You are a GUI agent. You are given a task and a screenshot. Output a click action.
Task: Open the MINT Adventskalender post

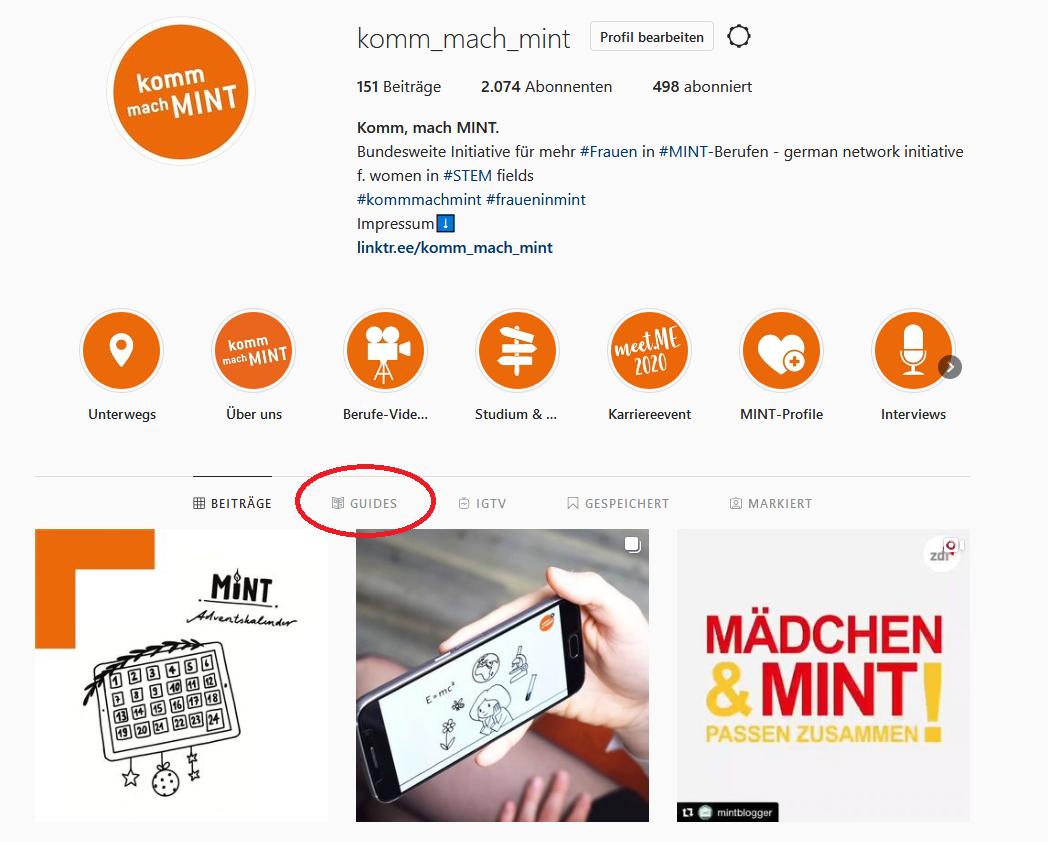181,675
